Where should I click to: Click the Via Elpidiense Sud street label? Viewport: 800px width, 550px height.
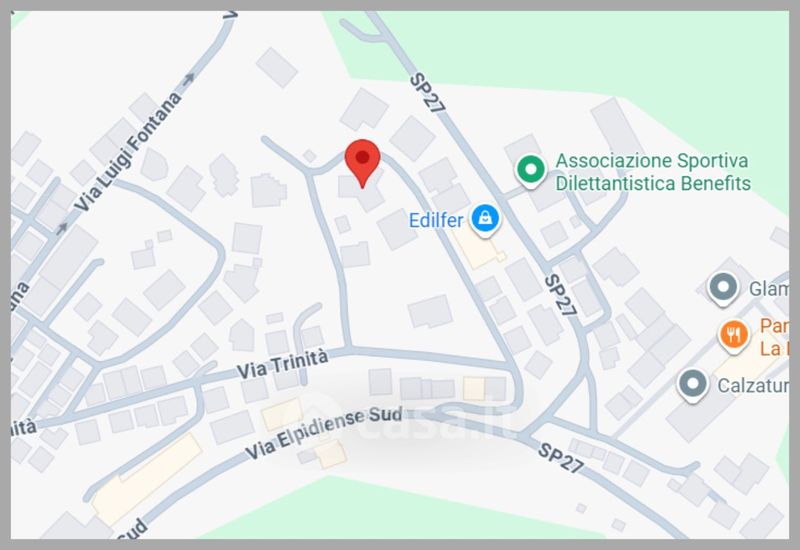(323, 433)
